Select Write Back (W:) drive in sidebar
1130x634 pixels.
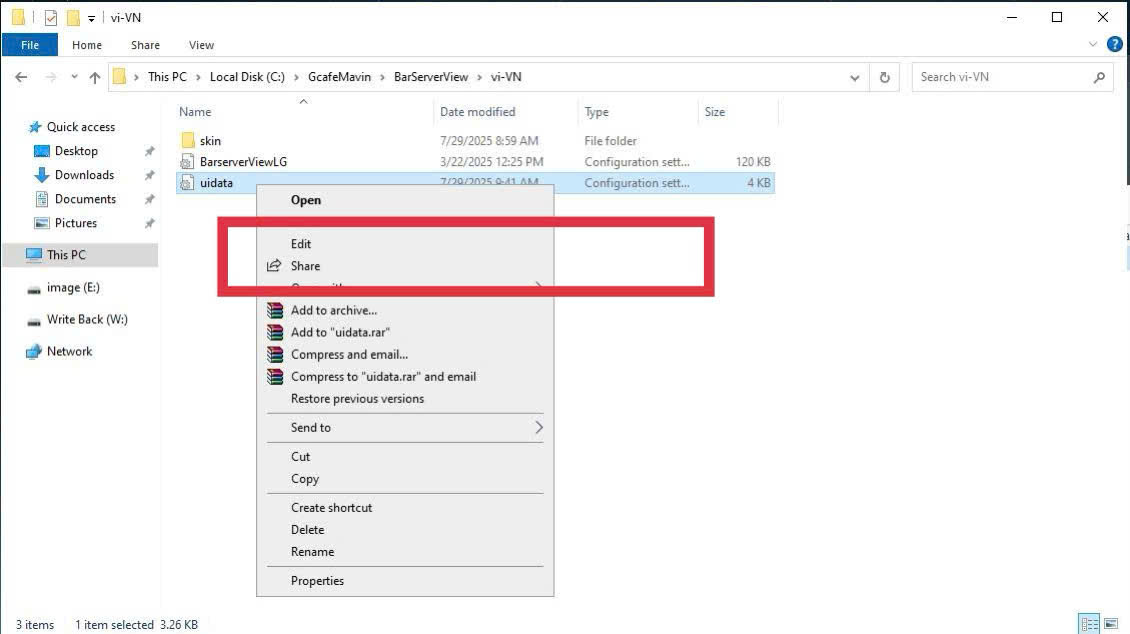coord(87,320)
